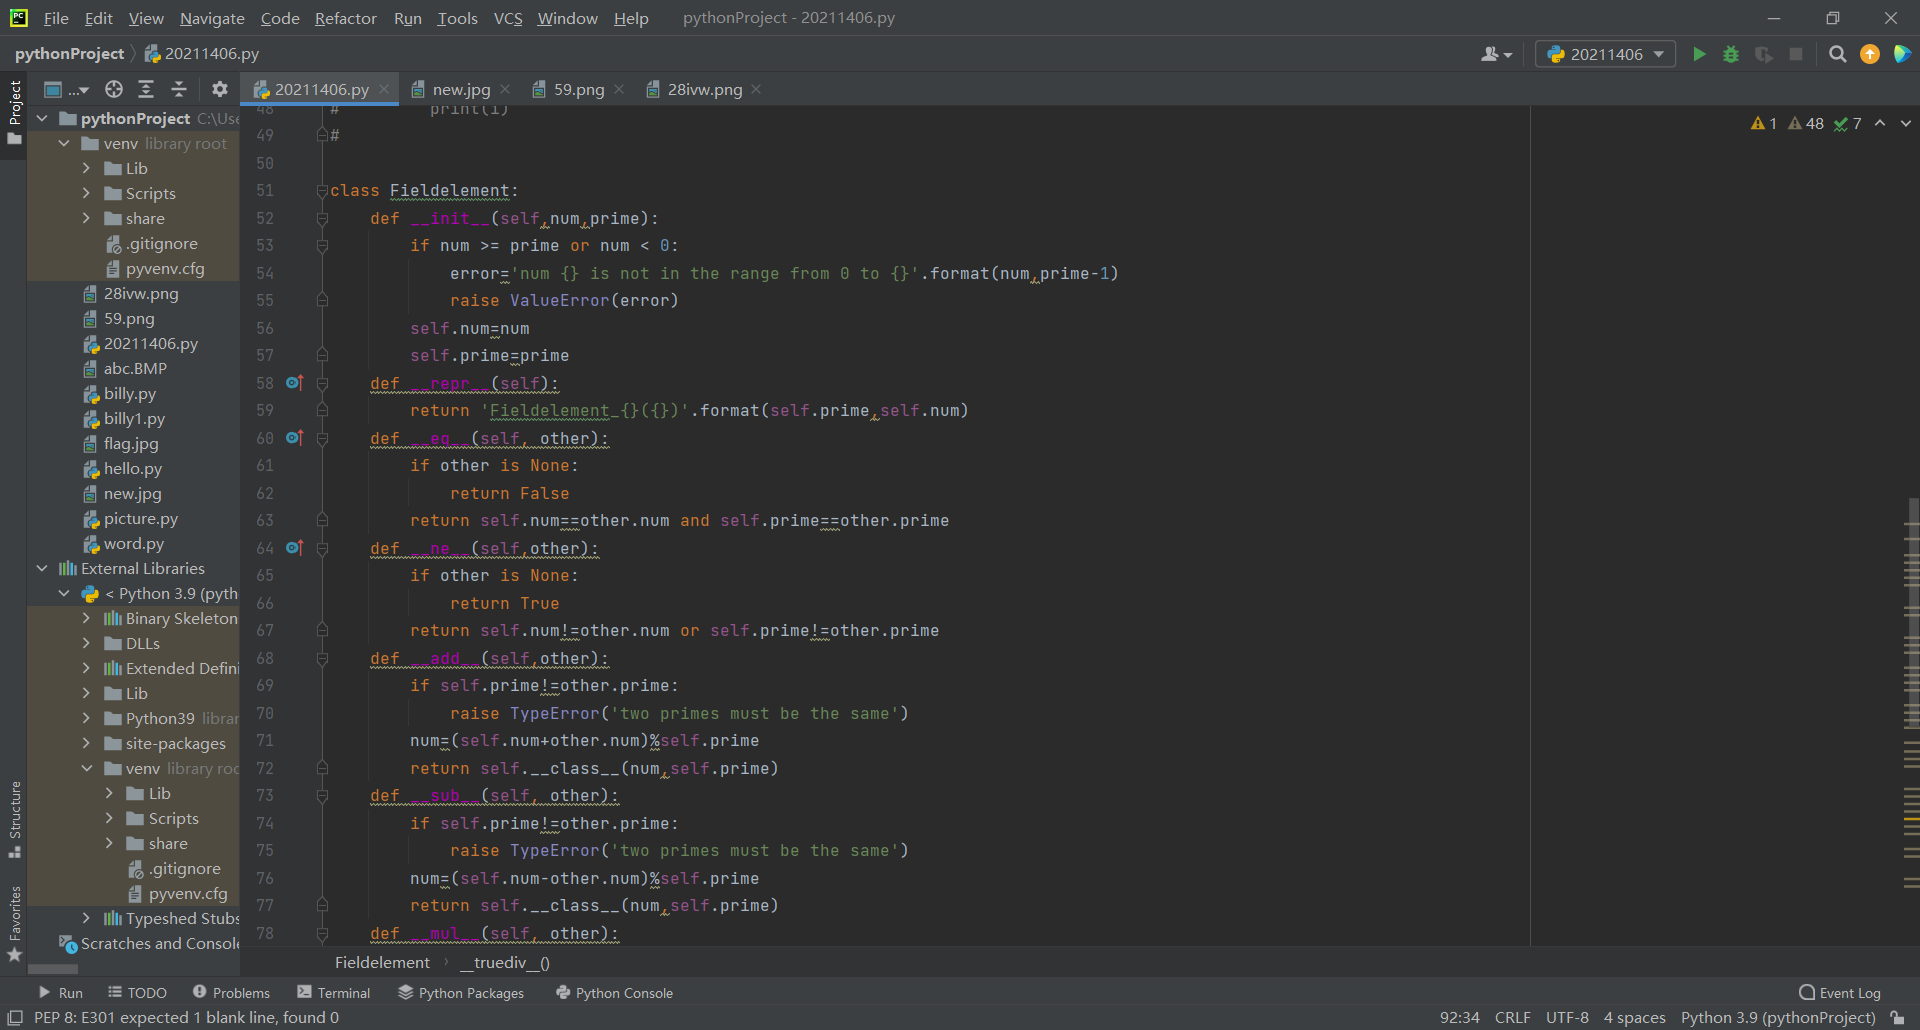Collapse the top venv library root folder
The height and width of the screenshot is (1030, 1920).
64,143
